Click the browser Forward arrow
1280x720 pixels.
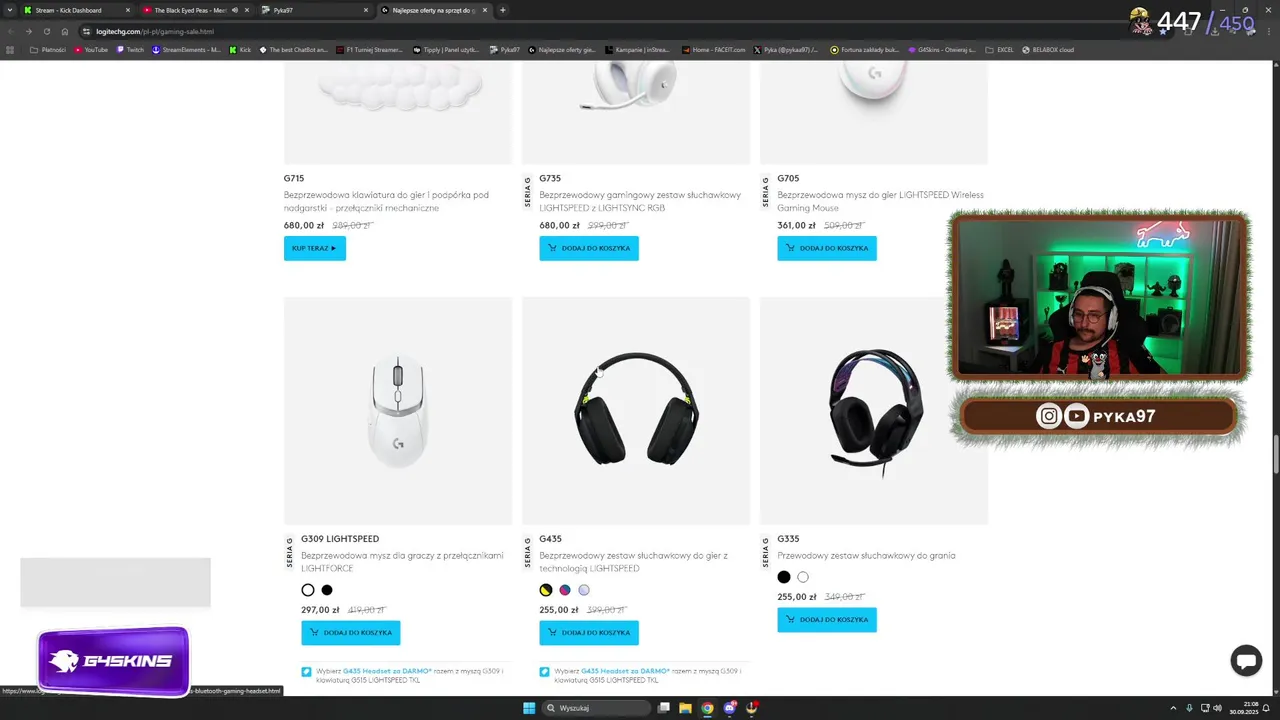pos(28,31)
